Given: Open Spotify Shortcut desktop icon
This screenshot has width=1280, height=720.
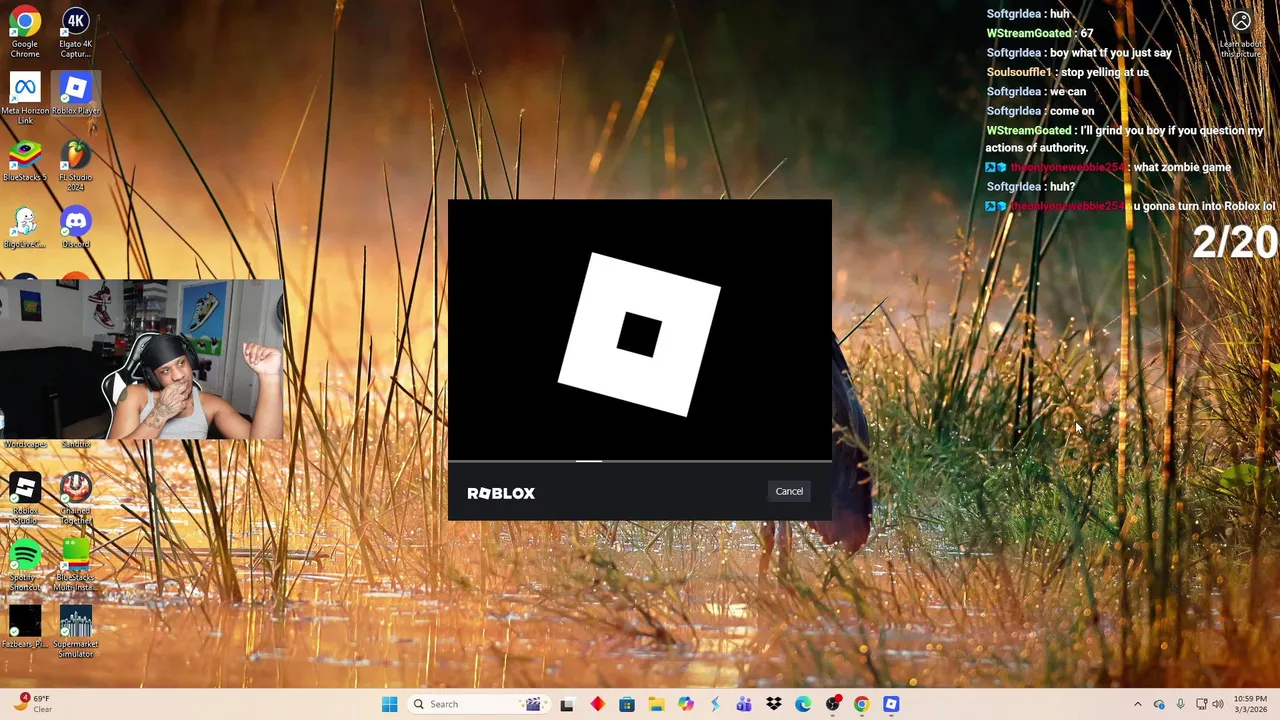Looking at the screenshot, I should (x=25, y=565).
